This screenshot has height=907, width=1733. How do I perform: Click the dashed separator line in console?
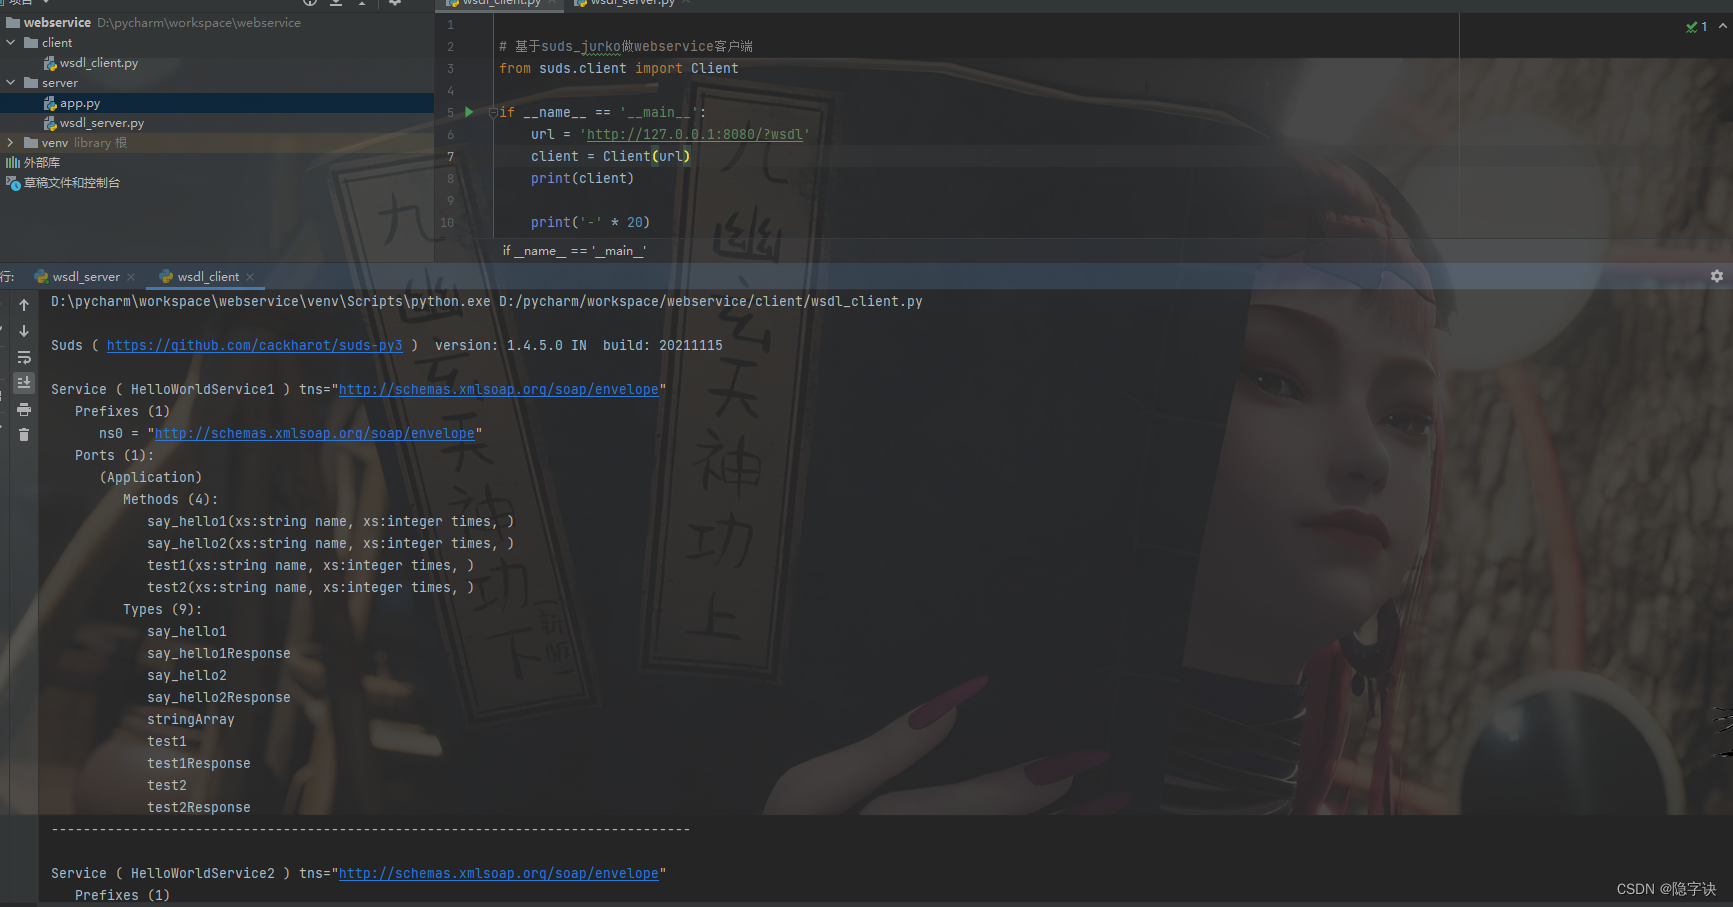tap(371, 829)
